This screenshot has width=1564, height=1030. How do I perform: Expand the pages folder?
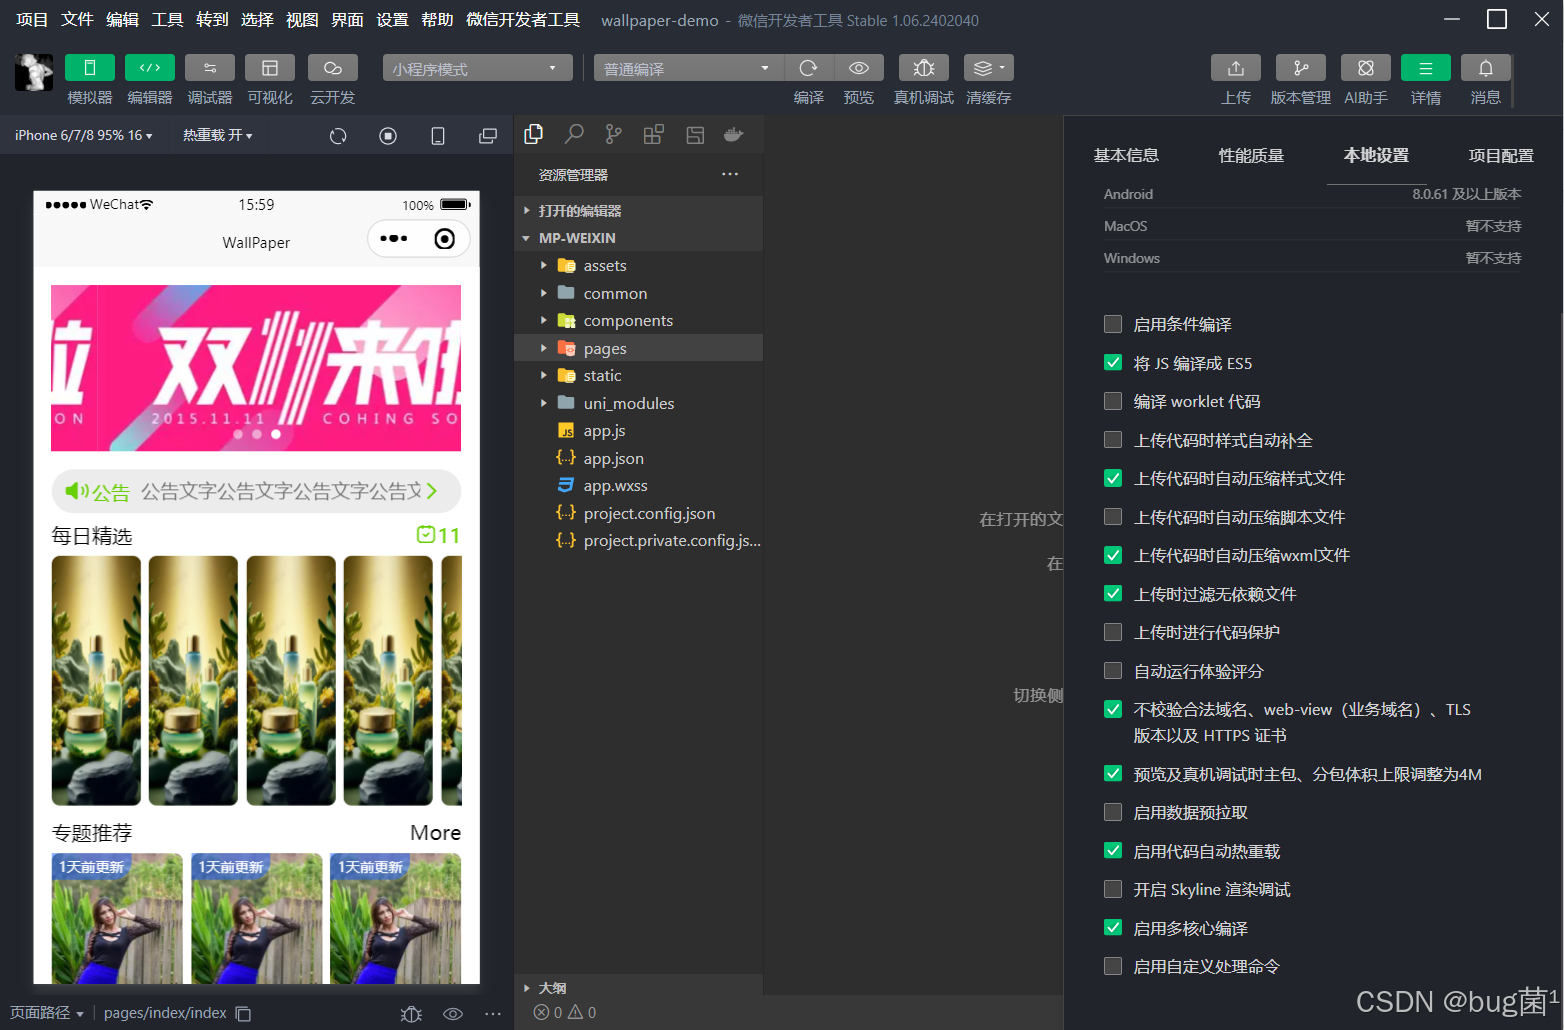[x=638, y=348]
